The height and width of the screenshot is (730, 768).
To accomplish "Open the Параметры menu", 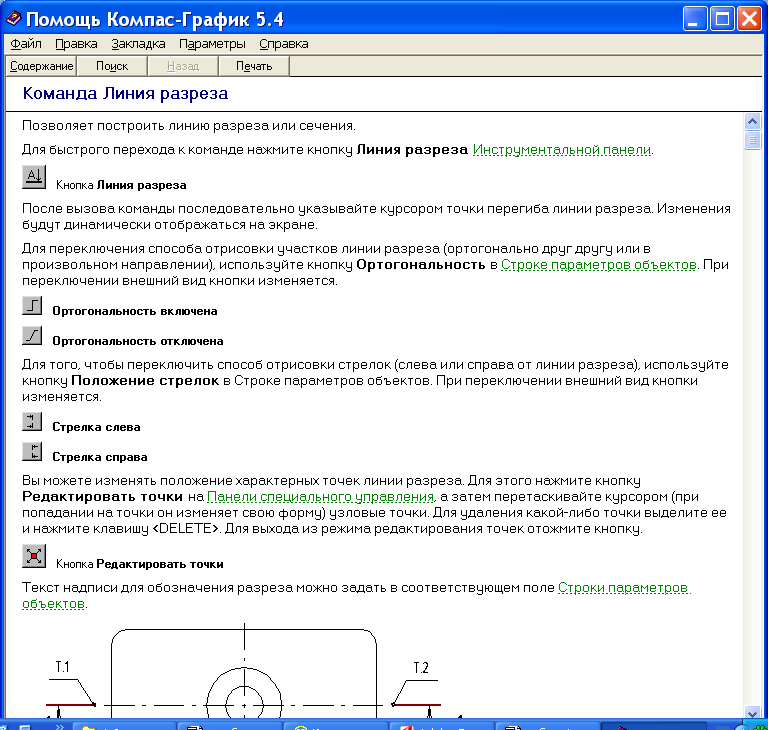I will point(212,44).
